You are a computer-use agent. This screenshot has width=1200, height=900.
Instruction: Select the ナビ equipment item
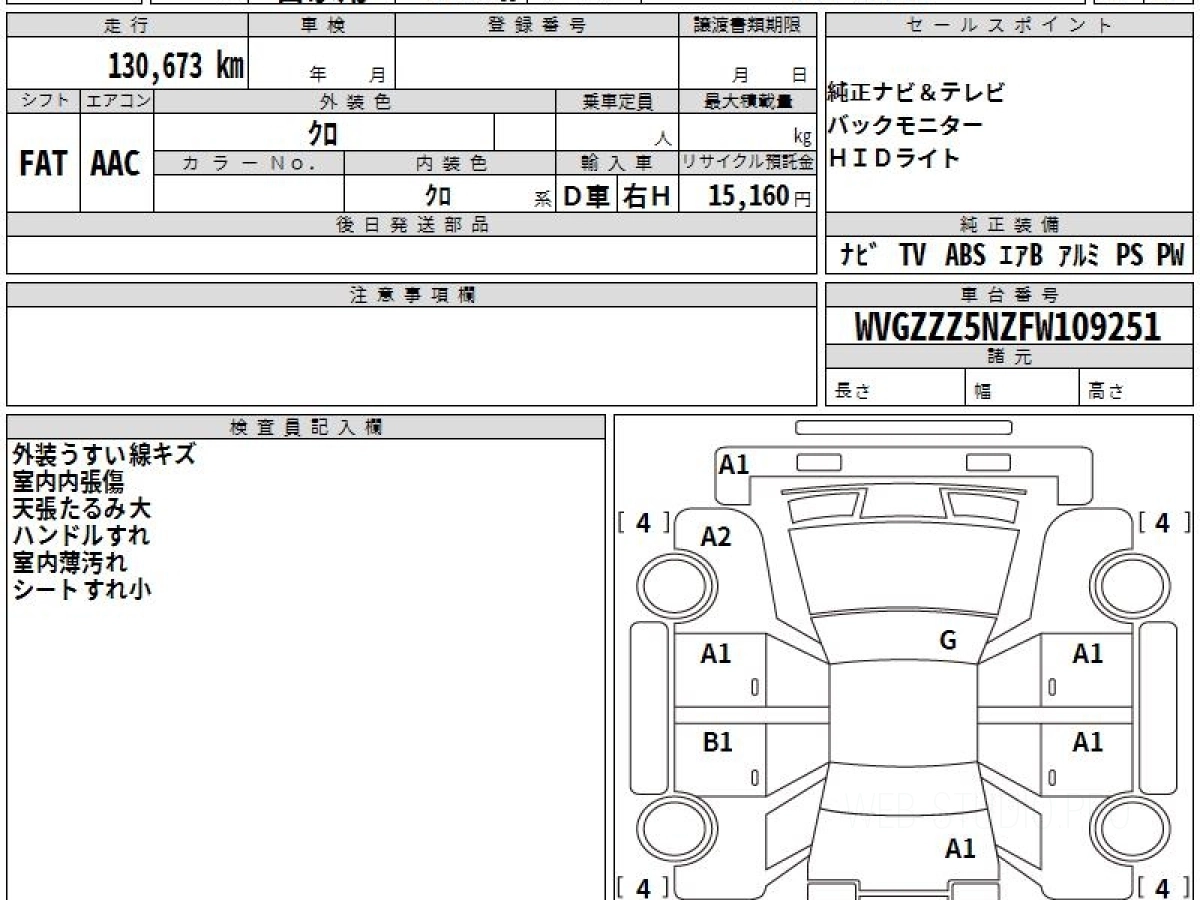pyautogui.click(x=859, y=255)
